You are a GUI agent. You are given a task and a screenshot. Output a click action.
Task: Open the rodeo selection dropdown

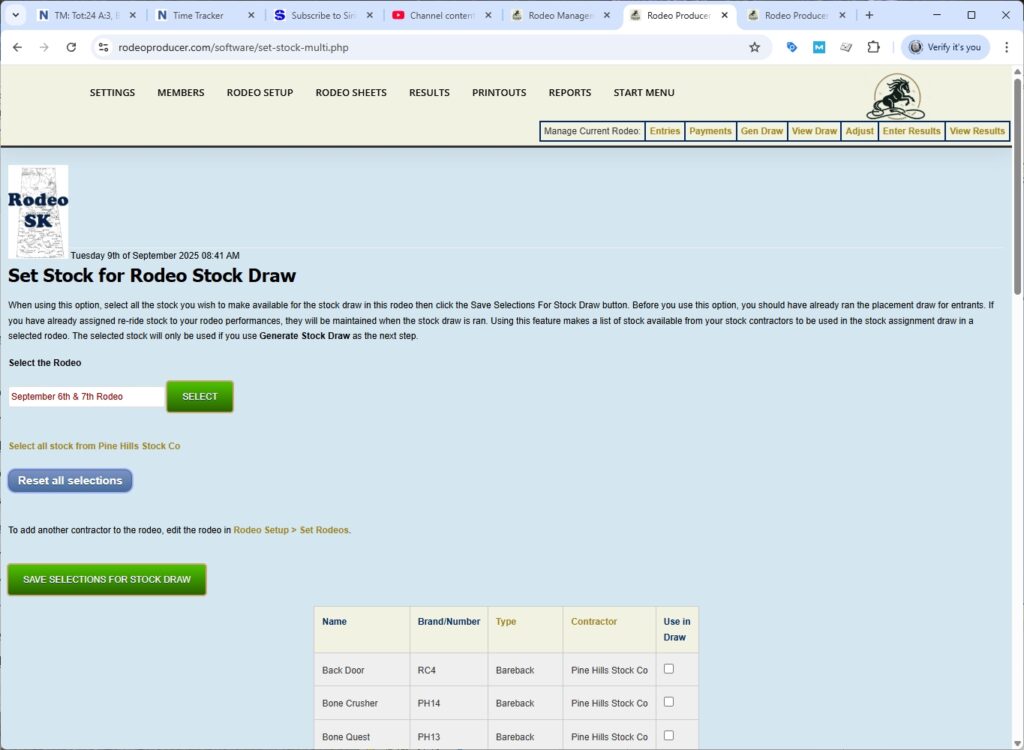(x=86, y=397)
